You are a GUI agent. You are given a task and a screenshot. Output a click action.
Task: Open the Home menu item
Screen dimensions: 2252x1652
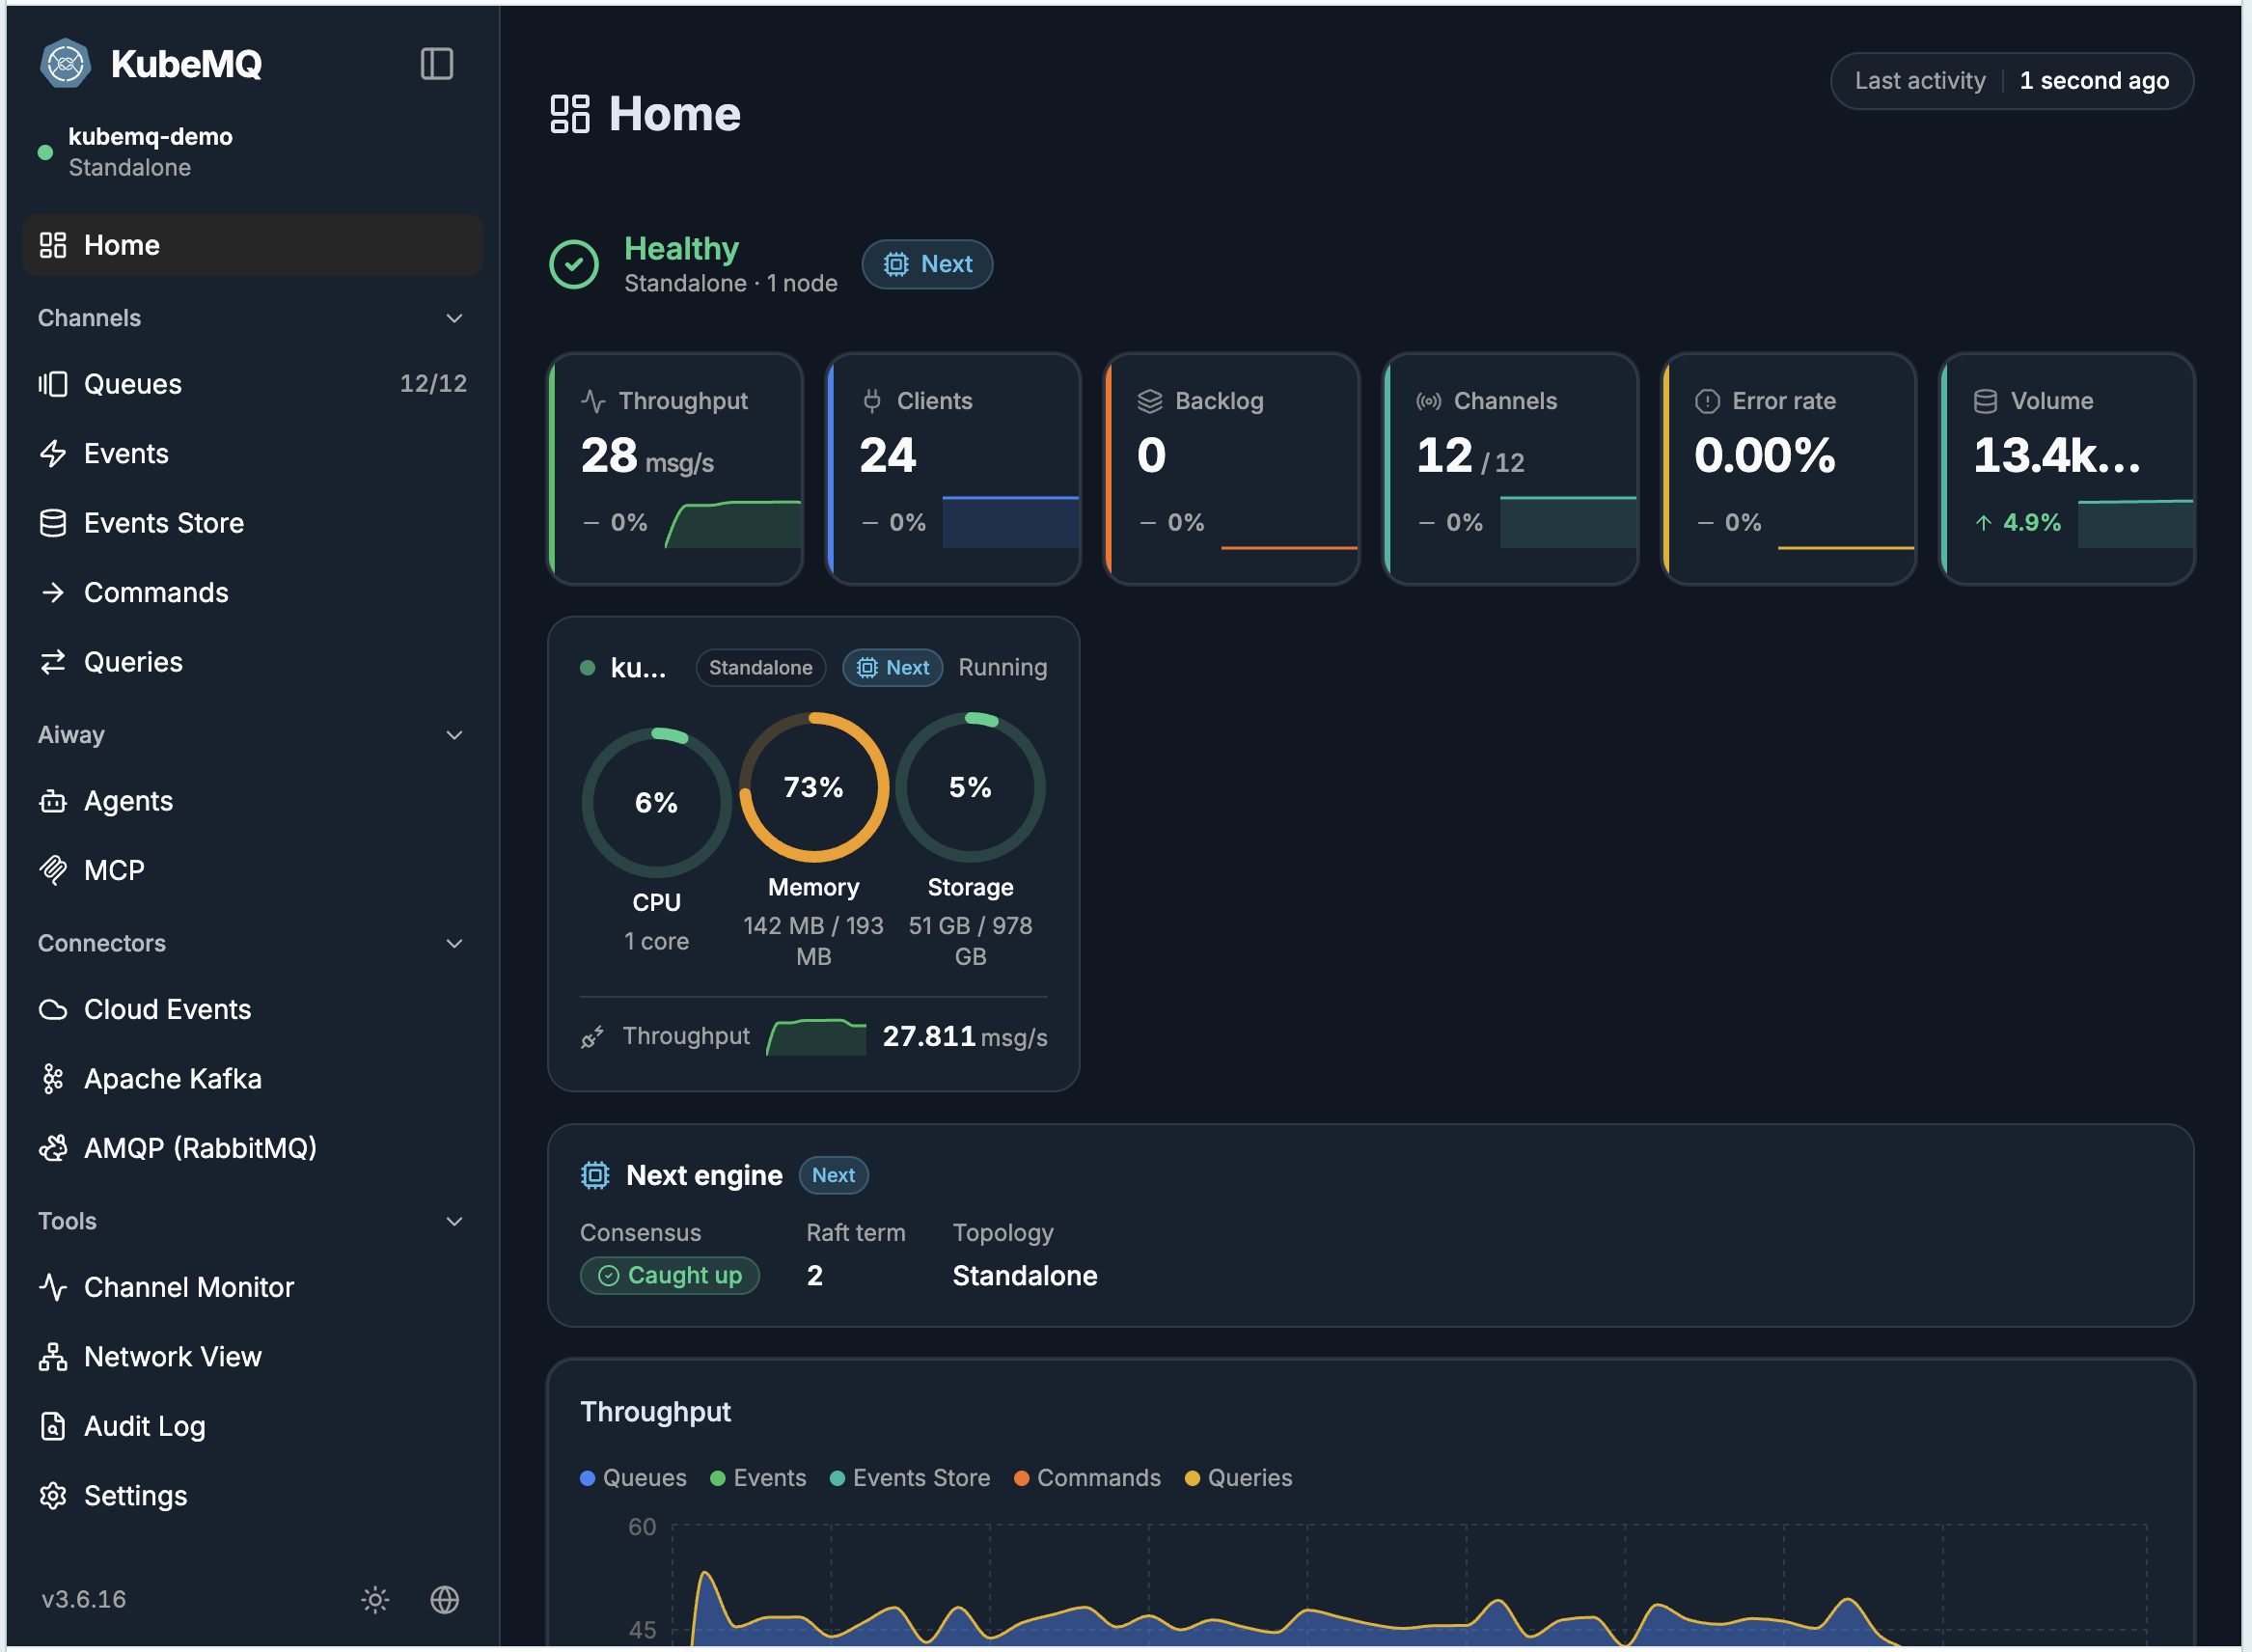pyautogui.click(x=252, y=245)
